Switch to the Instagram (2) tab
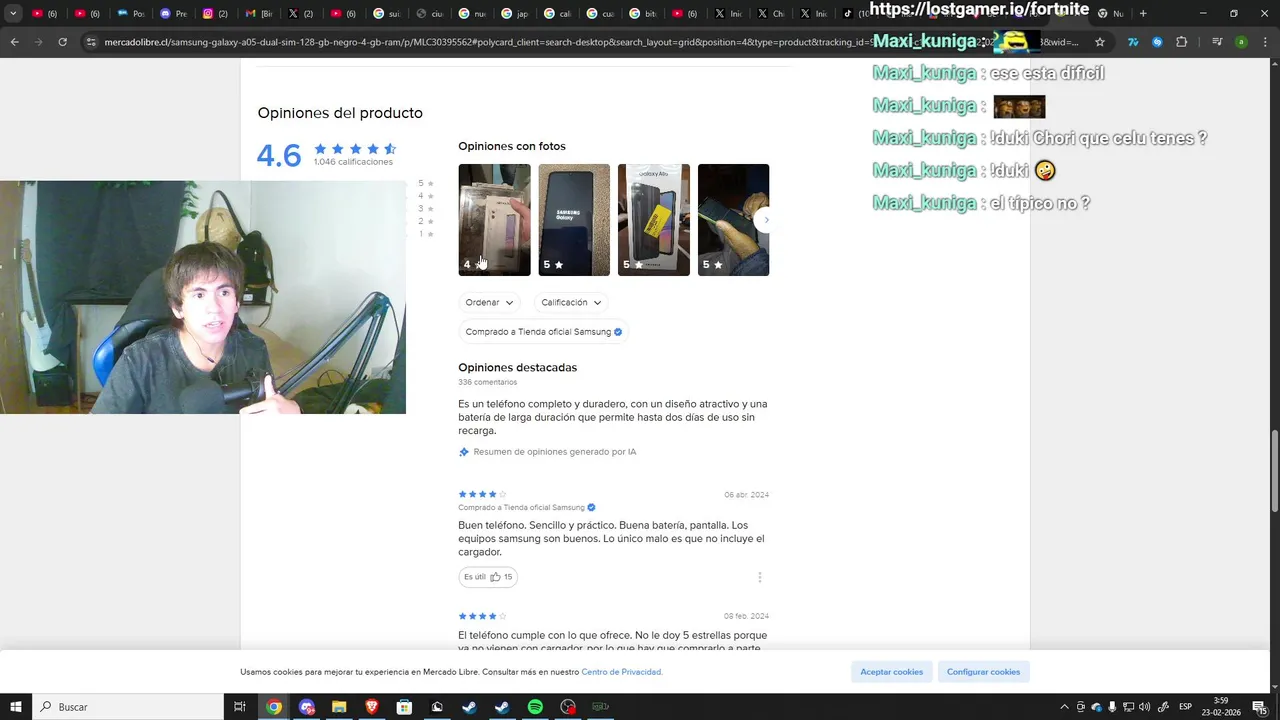 tap(215, 13)
